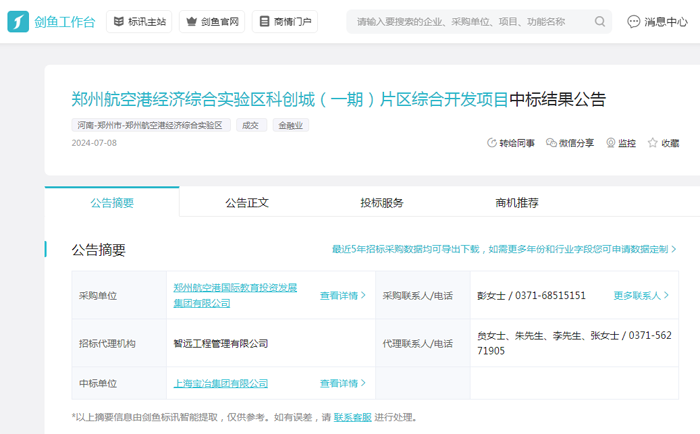Switch to 投标服务 tab
The image size is (700, 434).
[x=382, y=202]
